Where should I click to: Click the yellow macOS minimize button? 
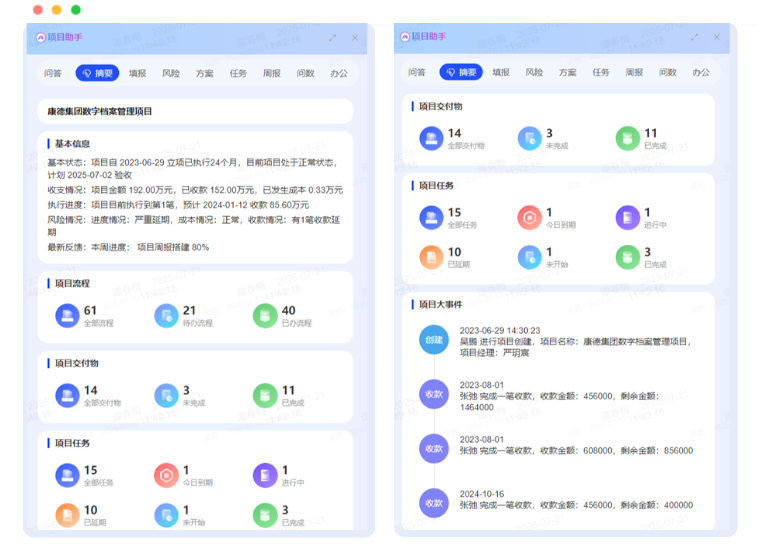pyautogui.click(x=57, y=10)
